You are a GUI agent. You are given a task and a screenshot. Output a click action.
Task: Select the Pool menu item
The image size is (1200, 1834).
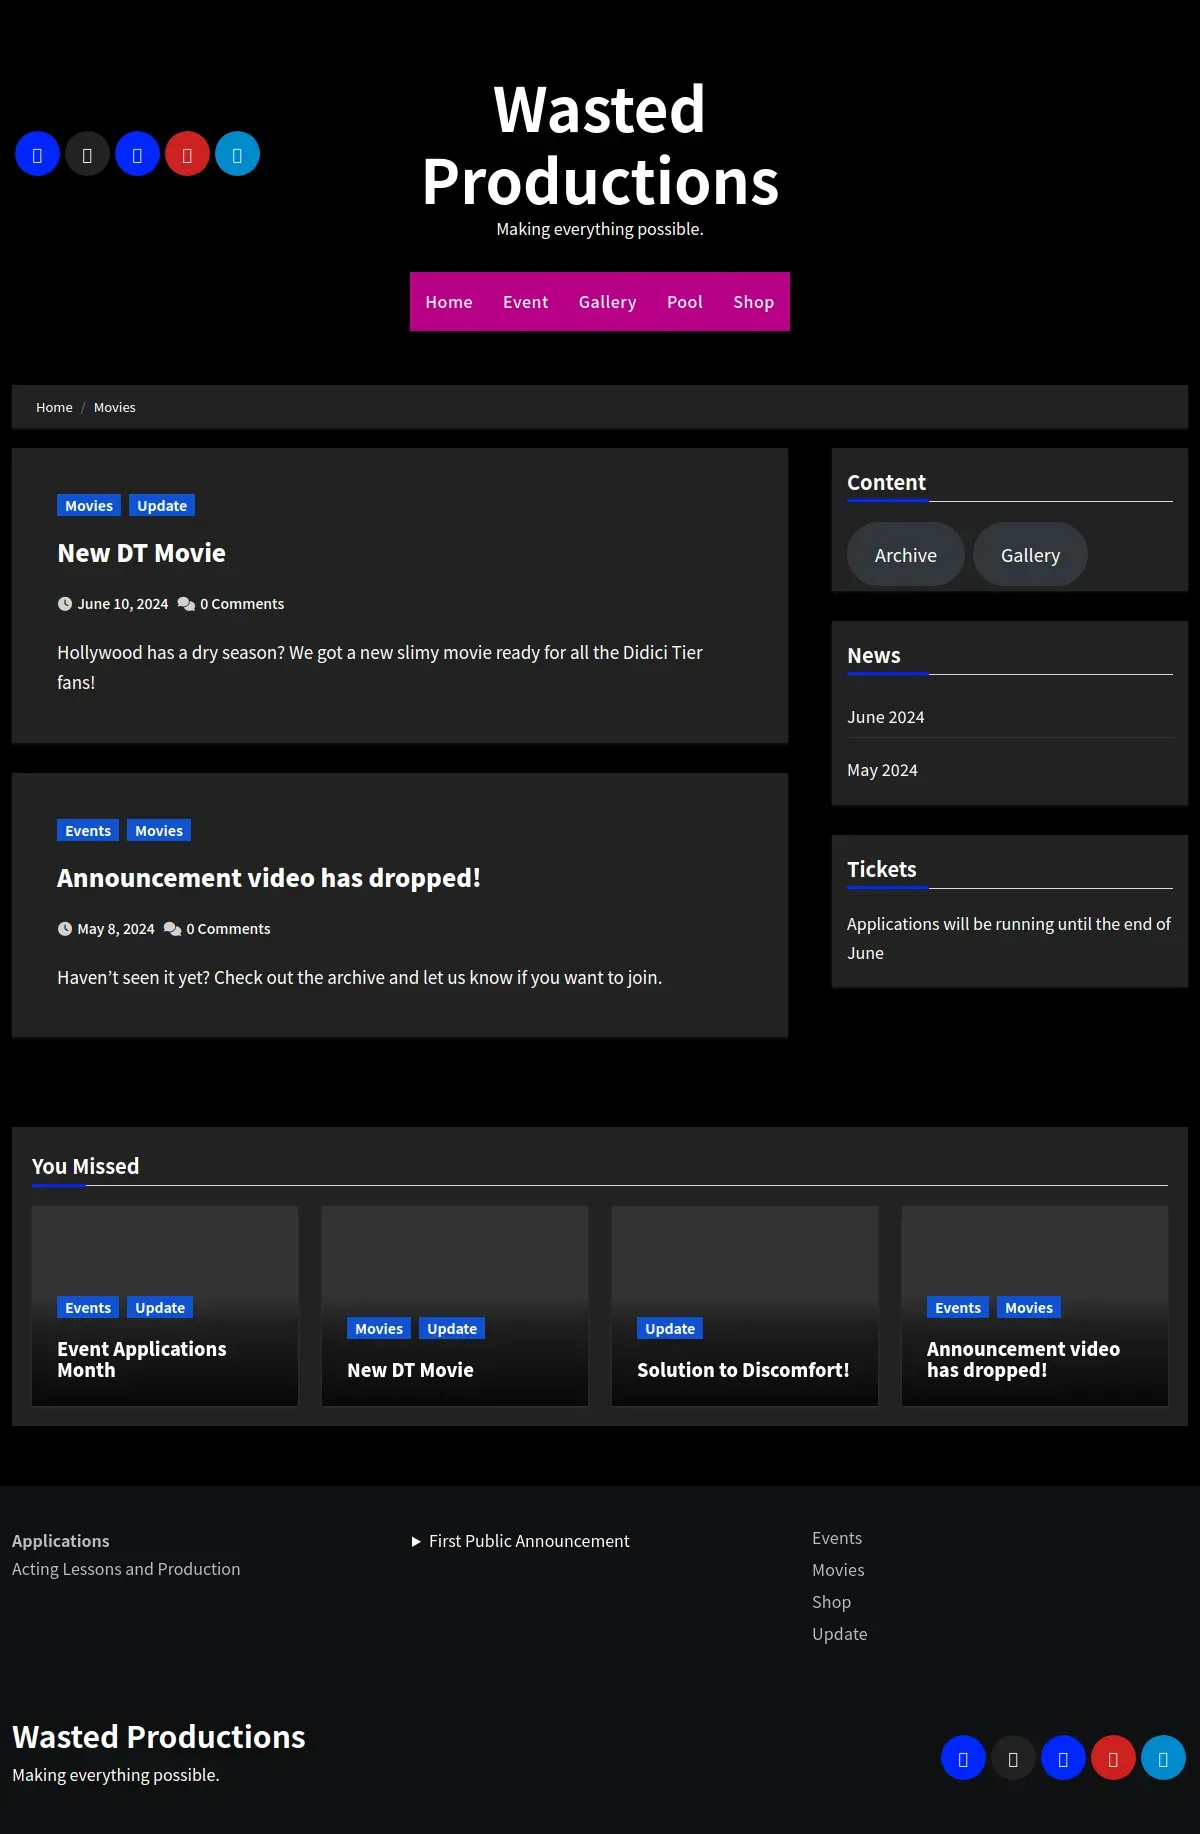[x=685, y=302]
